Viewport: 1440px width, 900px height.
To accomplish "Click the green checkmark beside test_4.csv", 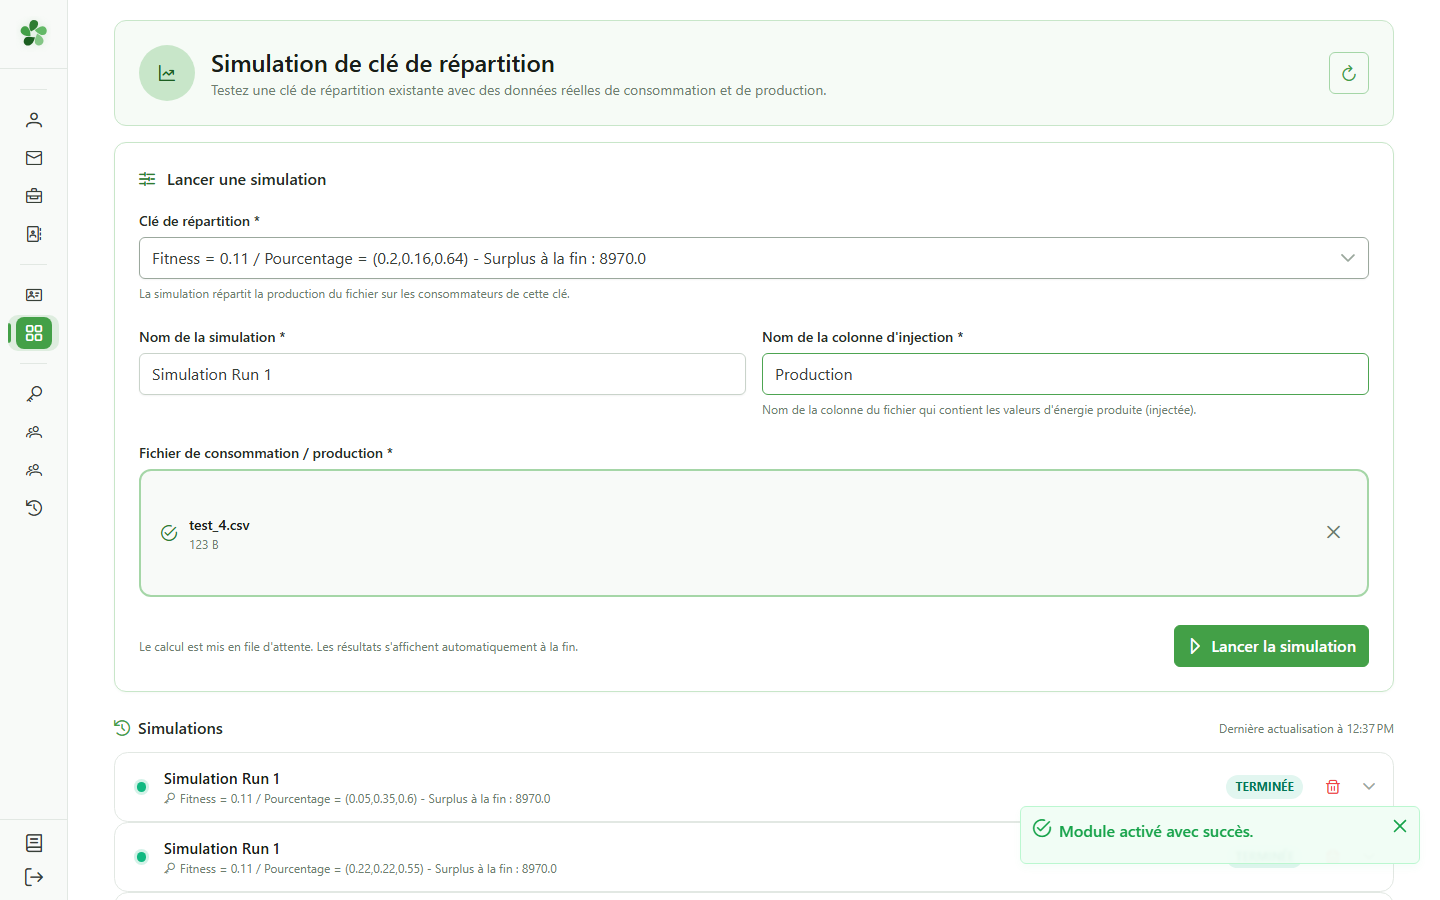I will (x=169, y=533).
